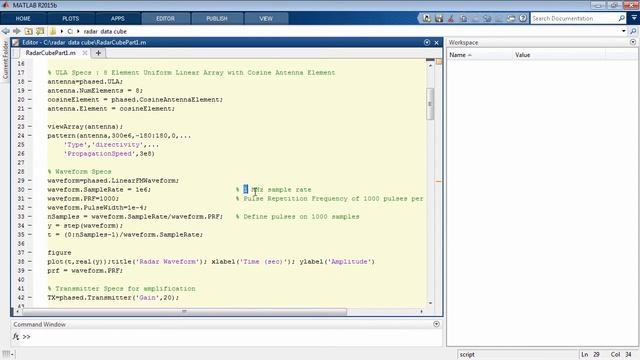
Task: Open the folder path history dropdown arrow
Action: point(623,31)
